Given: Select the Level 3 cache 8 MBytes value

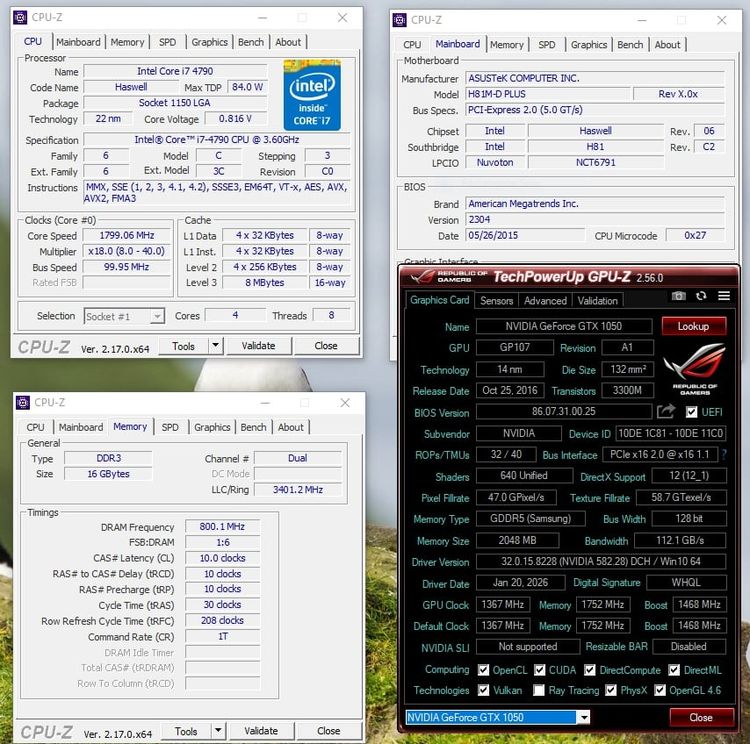Looking at the screenshot, I should [265, 283].
